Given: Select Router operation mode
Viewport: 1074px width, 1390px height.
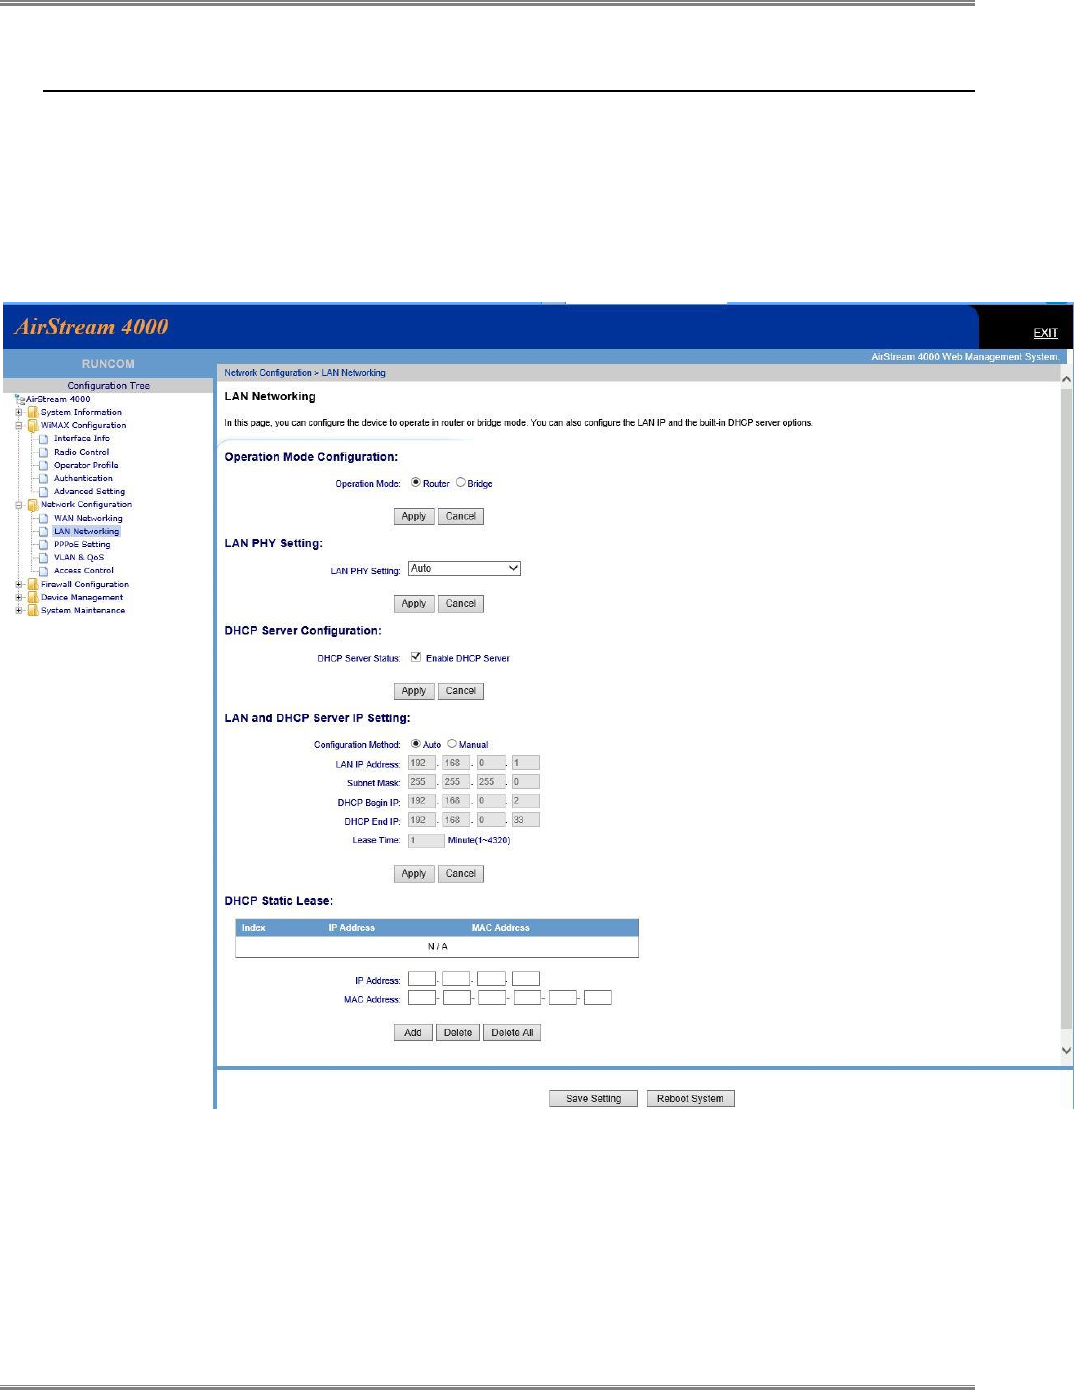Looking at the screenshot, I should 416,482.
